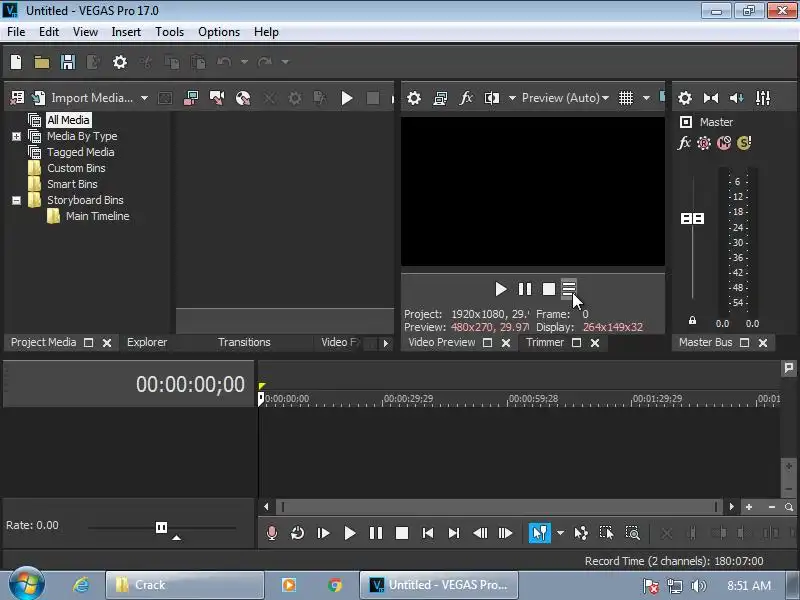Viewport: 800px width, 600px height.
Task: Toggle Master solo S icon
Action: (x=744, y=143)
